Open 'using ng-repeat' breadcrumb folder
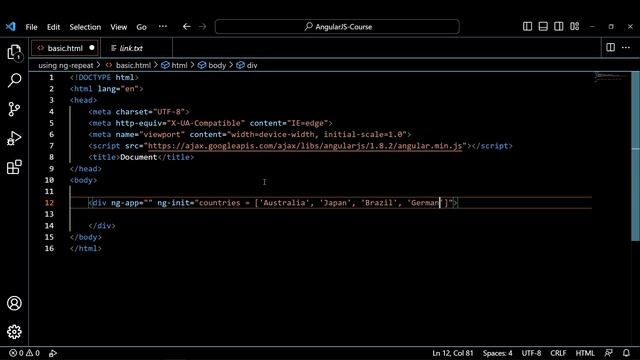 (66, 65)
